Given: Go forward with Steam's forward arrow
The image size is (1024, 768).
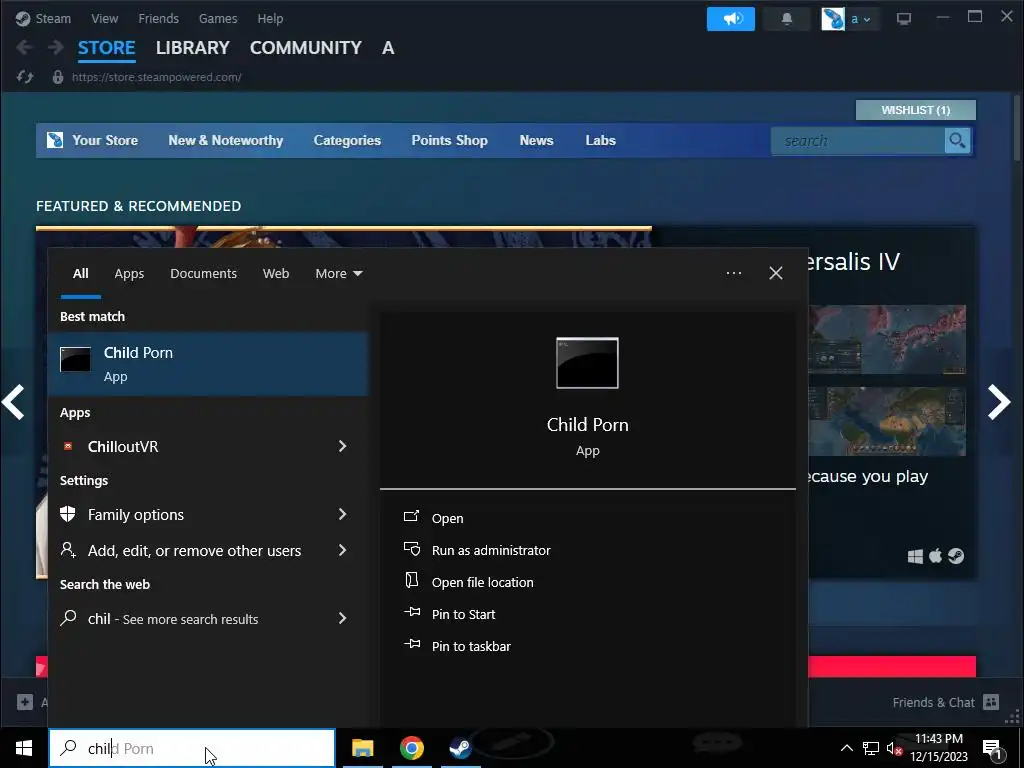Looking at the screenshot, I should point(56,48).
